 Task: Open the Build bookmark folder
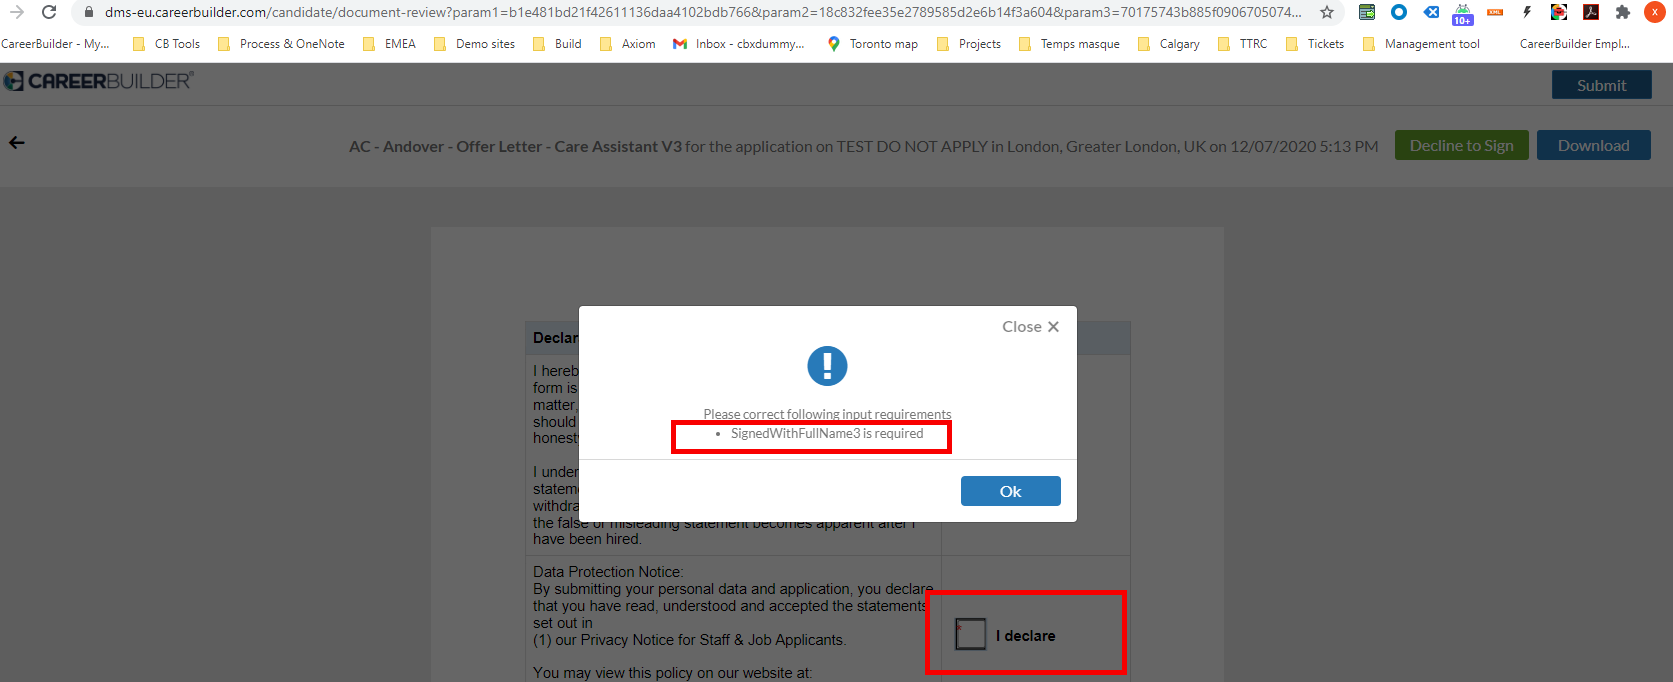(557, 44)
